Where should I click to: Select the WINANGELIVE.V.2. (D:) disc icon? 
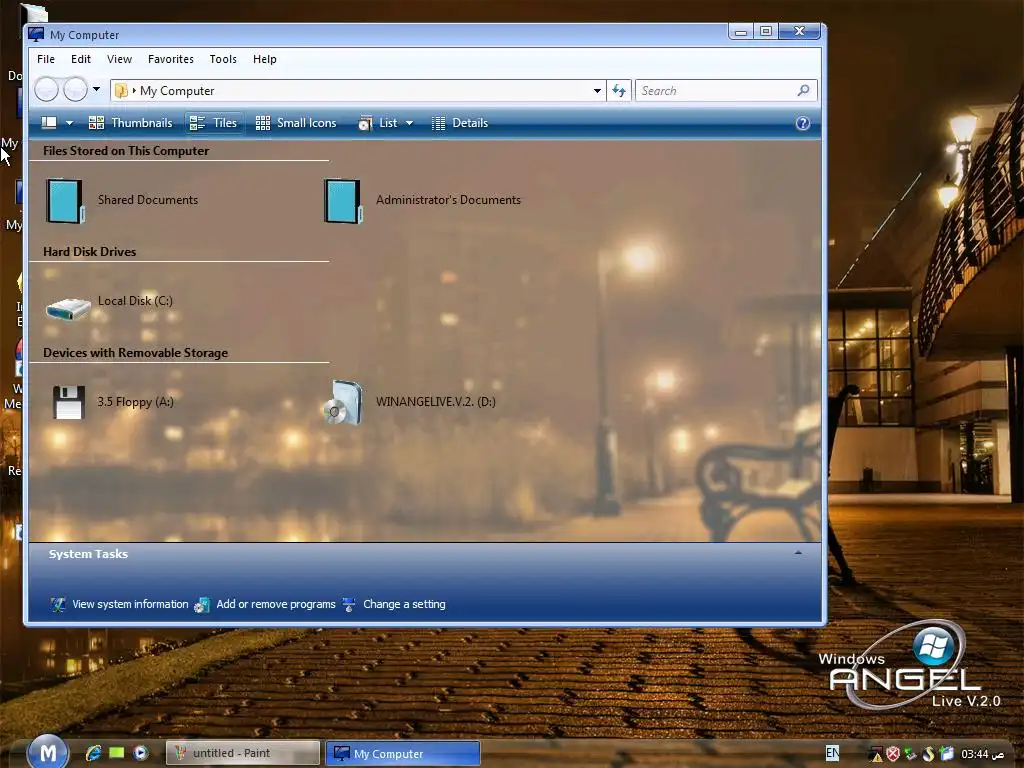pos(343,402)
